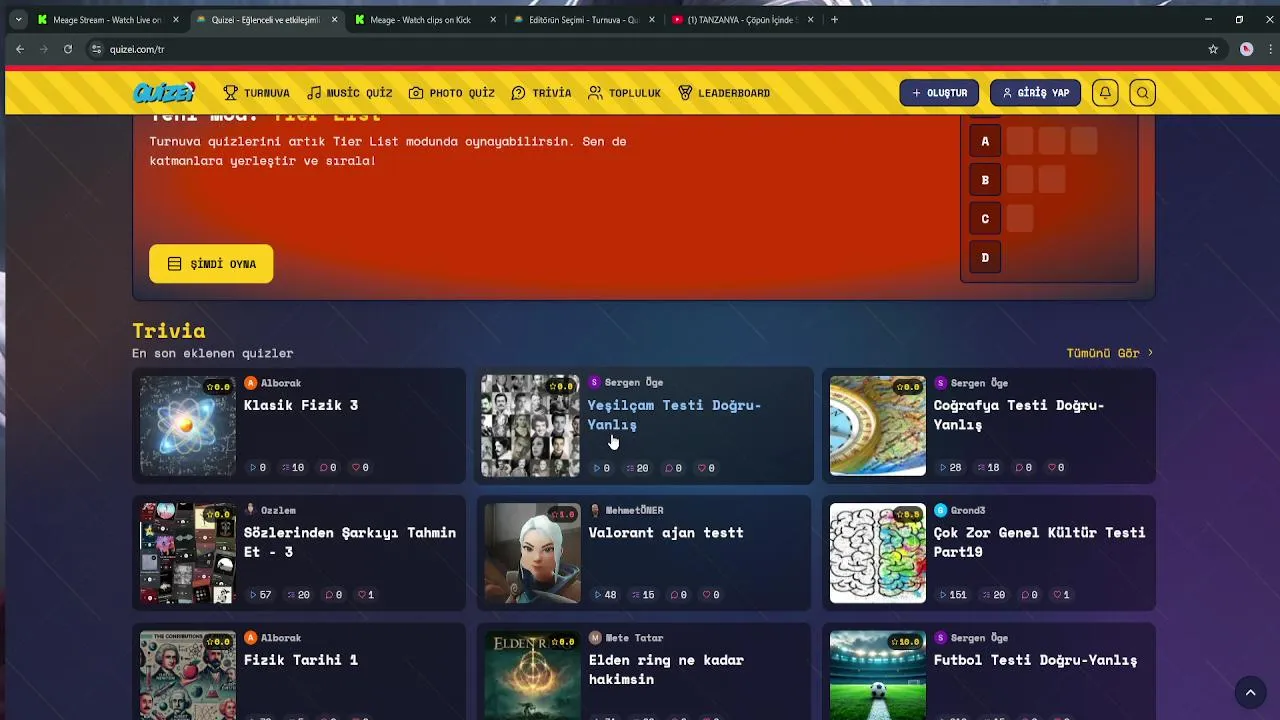Open the Elden ring quiz thumbnail
1280x720 pixels.
point(532,675)
